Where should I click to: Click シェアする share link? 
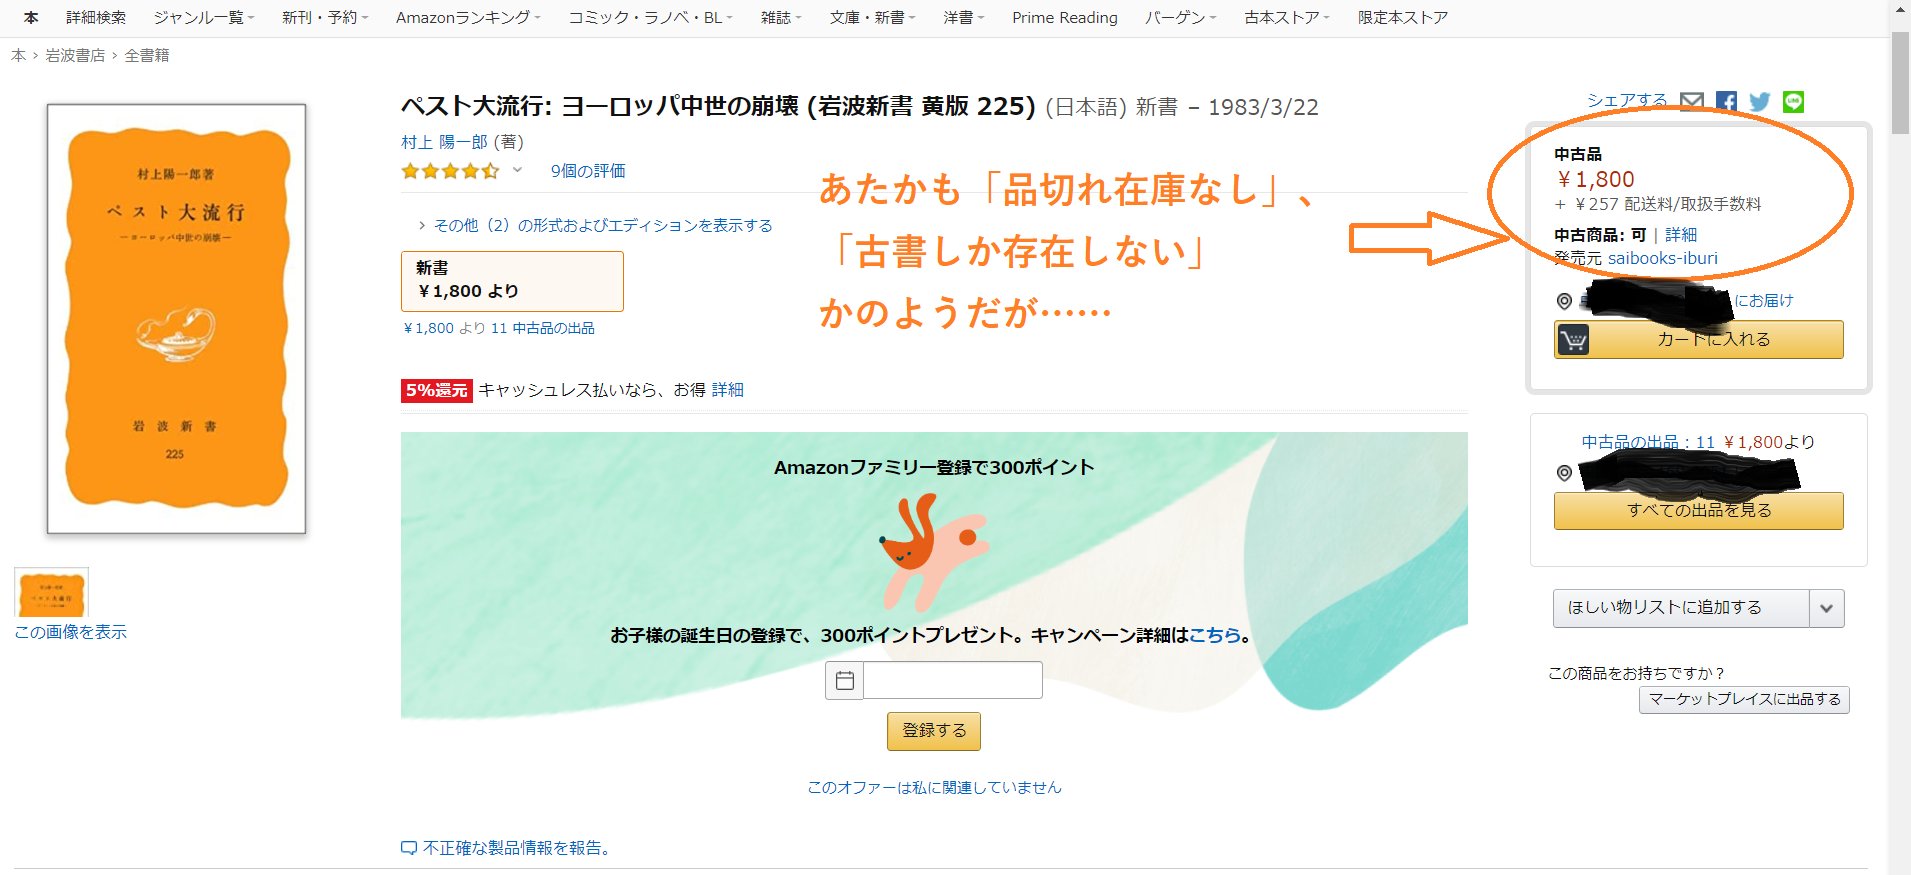click(x=1627, y=100)
